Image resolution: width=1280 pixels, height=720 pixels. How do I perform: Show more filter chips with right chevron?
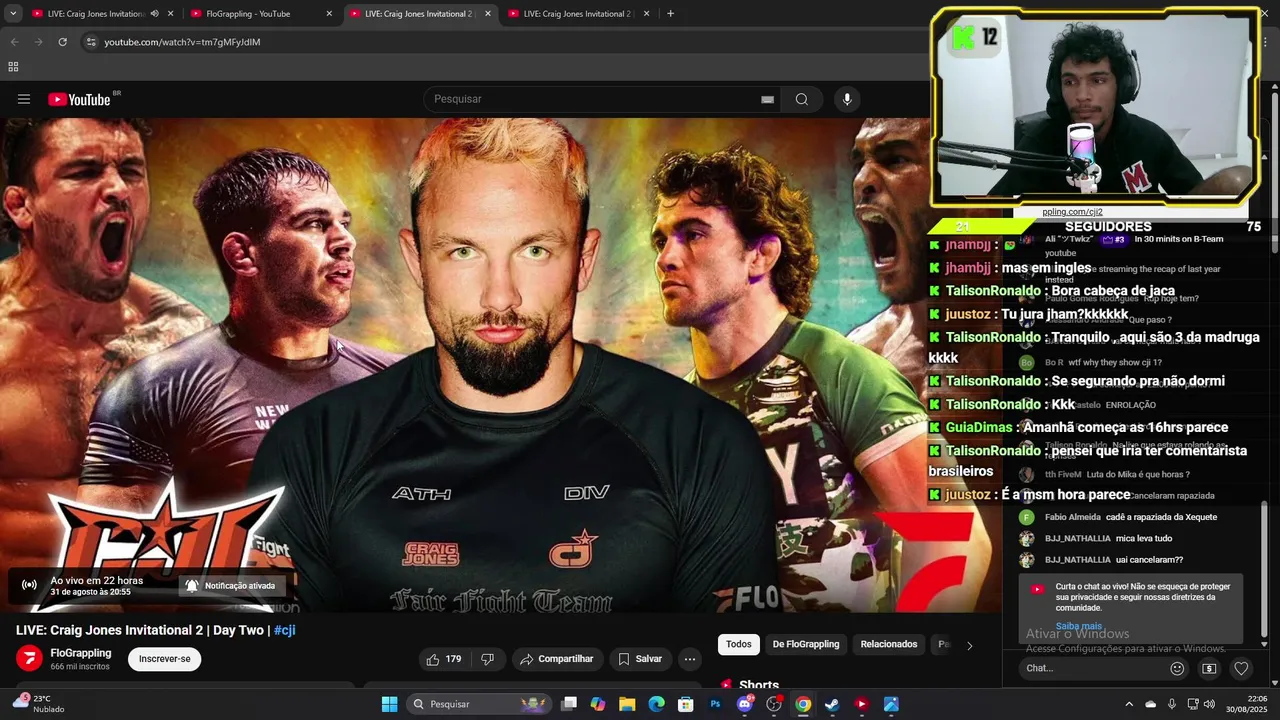tap(969, 645)
